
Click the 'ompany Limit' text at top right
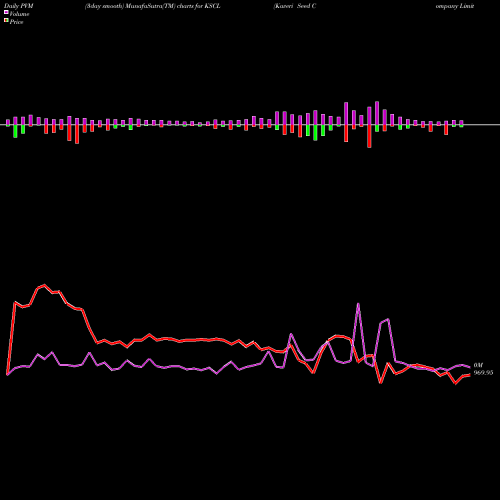pos(455,6)
